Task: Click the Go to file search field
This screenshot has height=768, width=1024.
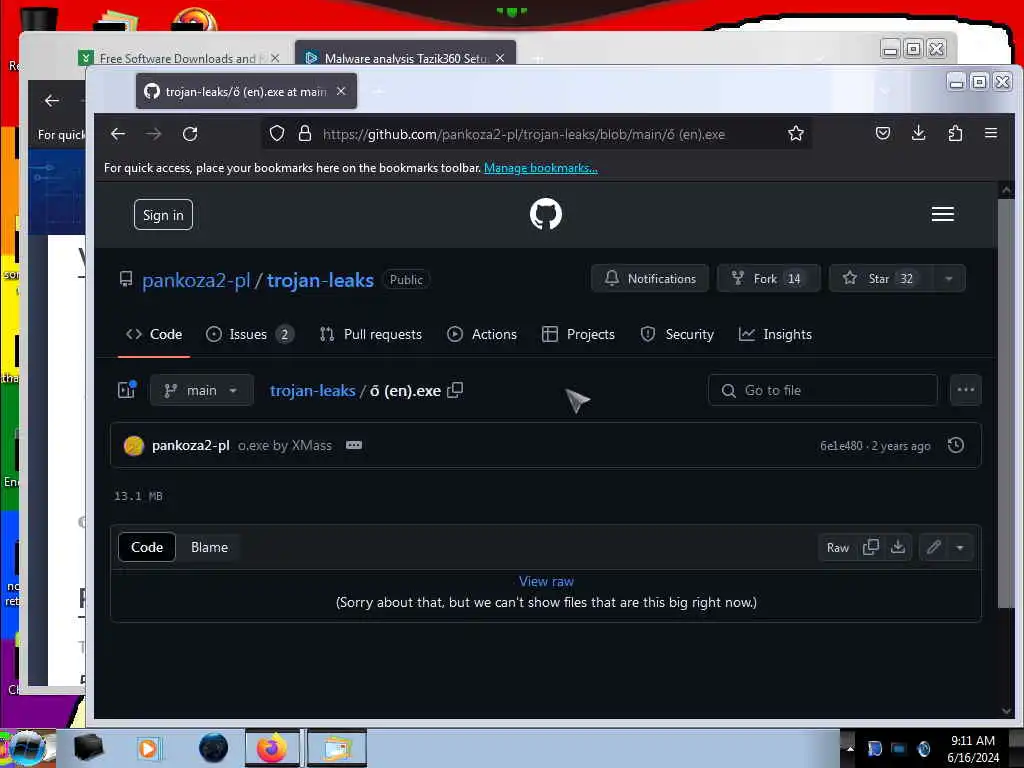Action: pyautogui.click(x=823, y=391)
